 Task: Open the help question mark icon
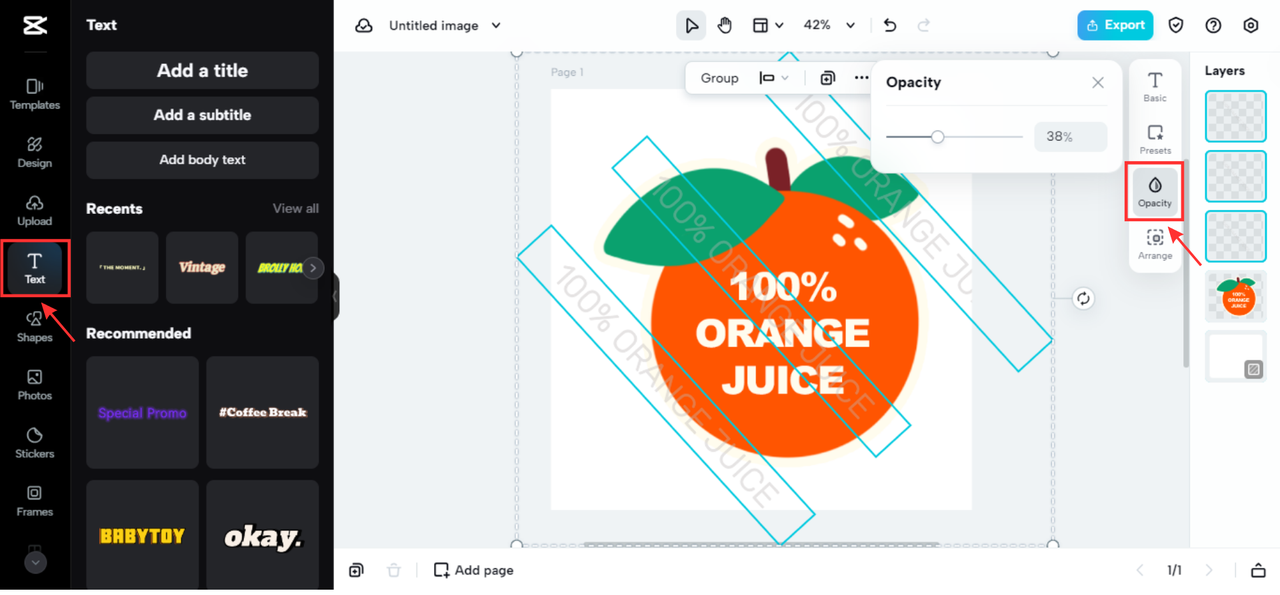coord(1213,26)
